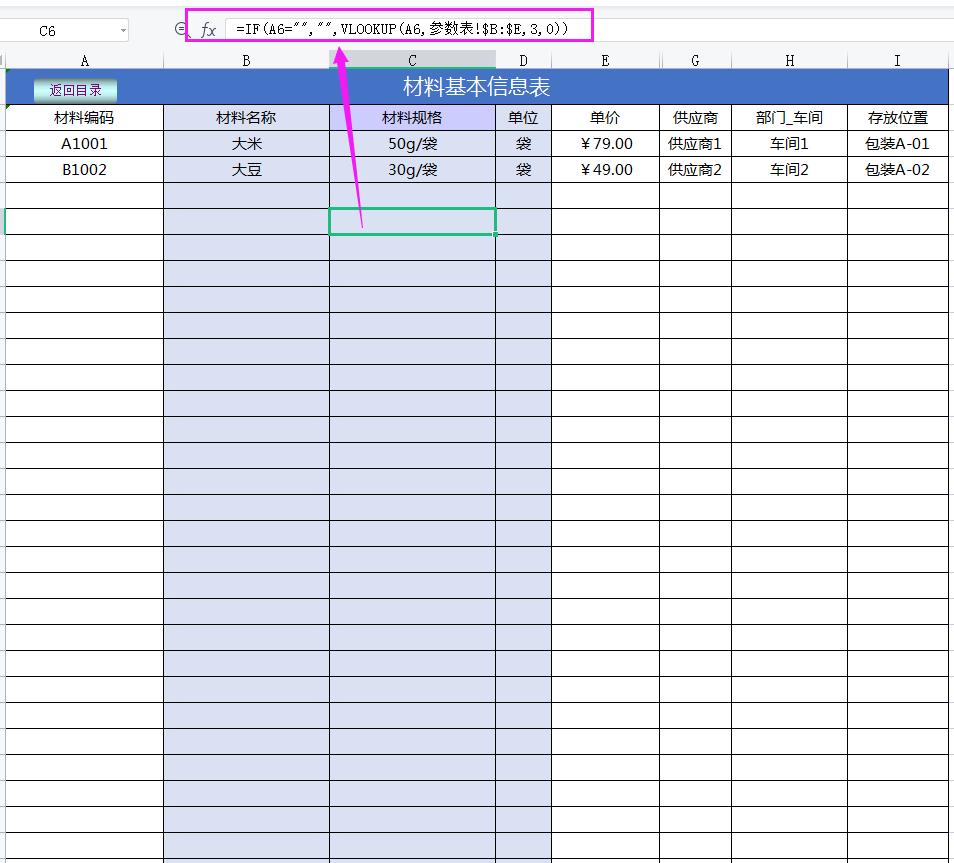
Task: Click the zoom magnifier icon beside fx
Action: [x=180, y=29]
